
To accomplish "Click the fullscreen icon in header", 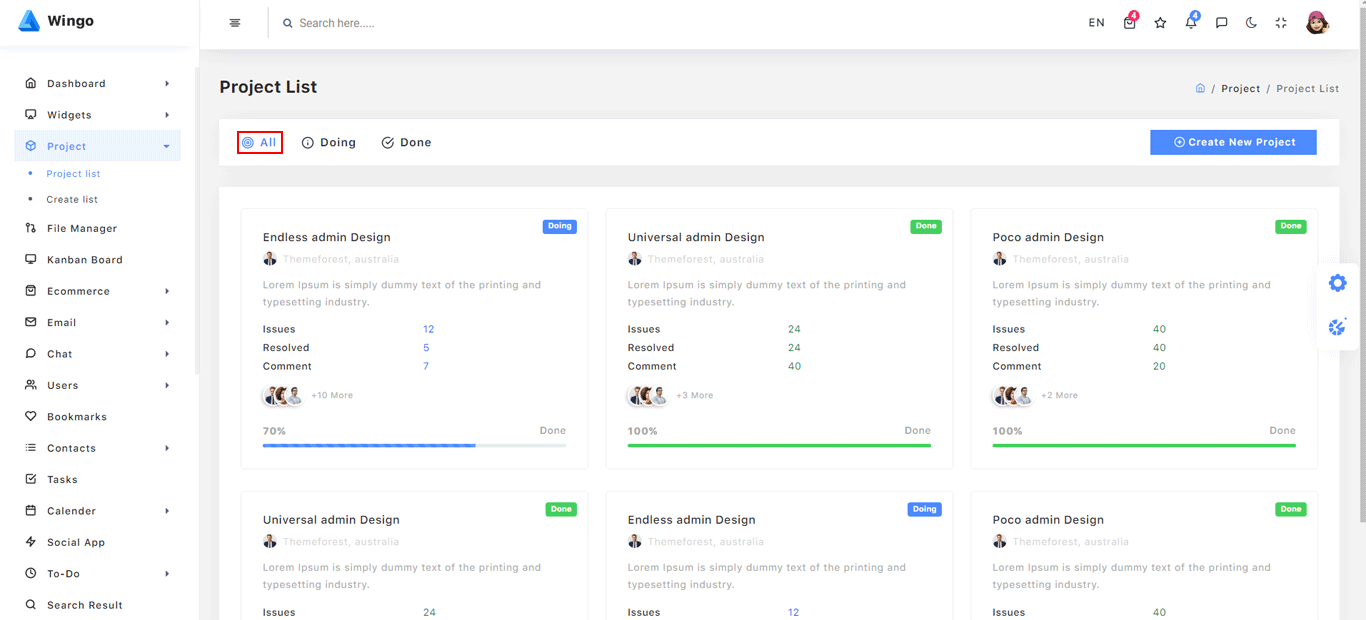I will click(x=1281, y=23).
